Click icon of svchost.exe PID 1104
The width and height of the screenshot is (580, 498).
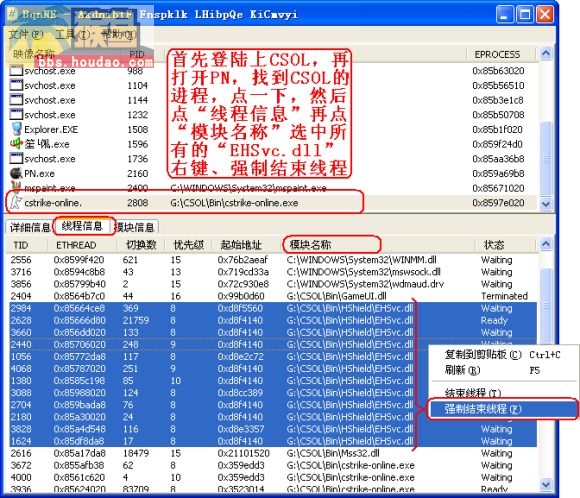tap(16, 85)
